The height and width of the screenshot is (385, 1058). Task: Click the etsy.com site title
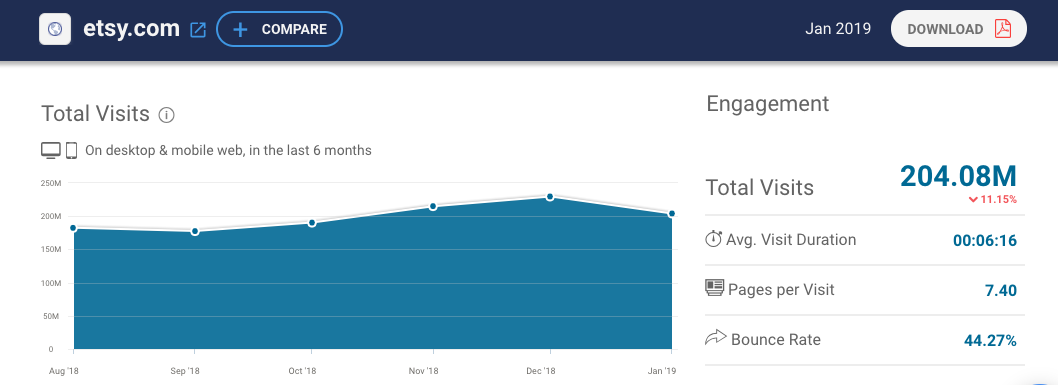click(x=132, y=29)
